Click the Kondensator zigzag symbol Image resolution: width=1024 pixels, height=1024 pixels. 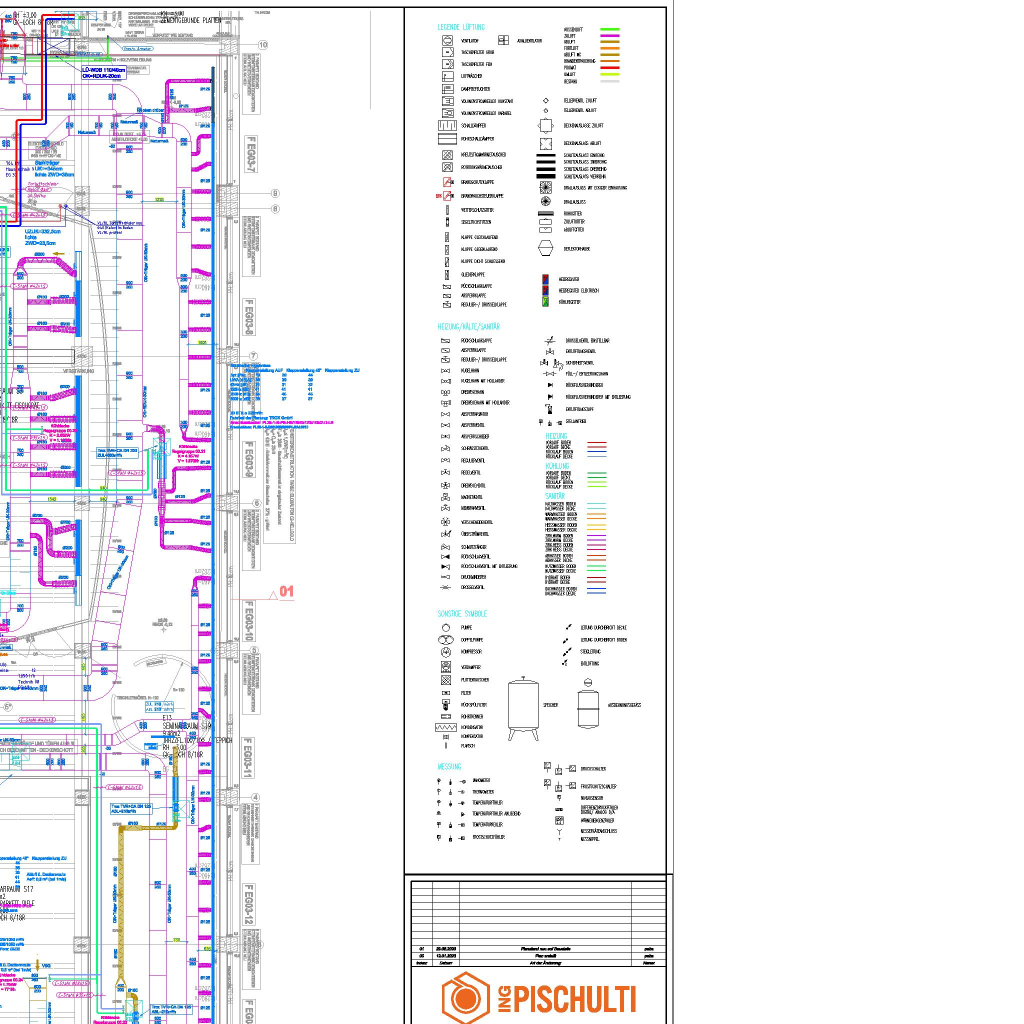(447, 727)
